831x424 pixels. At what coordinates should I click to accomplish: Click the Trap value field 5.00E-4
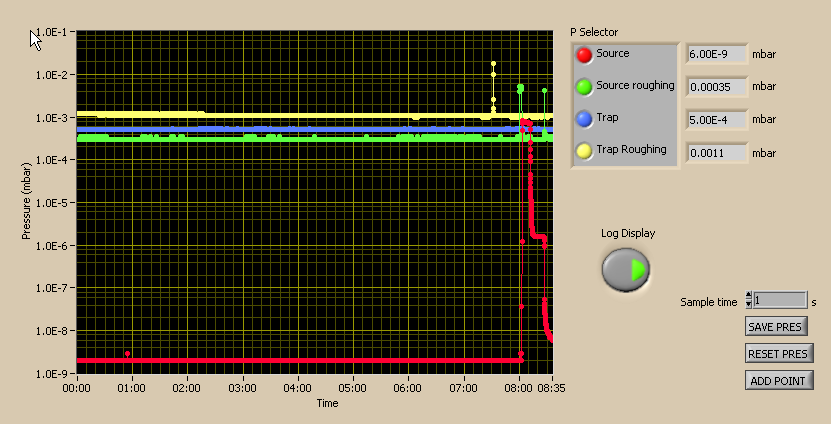coord(717,120)
